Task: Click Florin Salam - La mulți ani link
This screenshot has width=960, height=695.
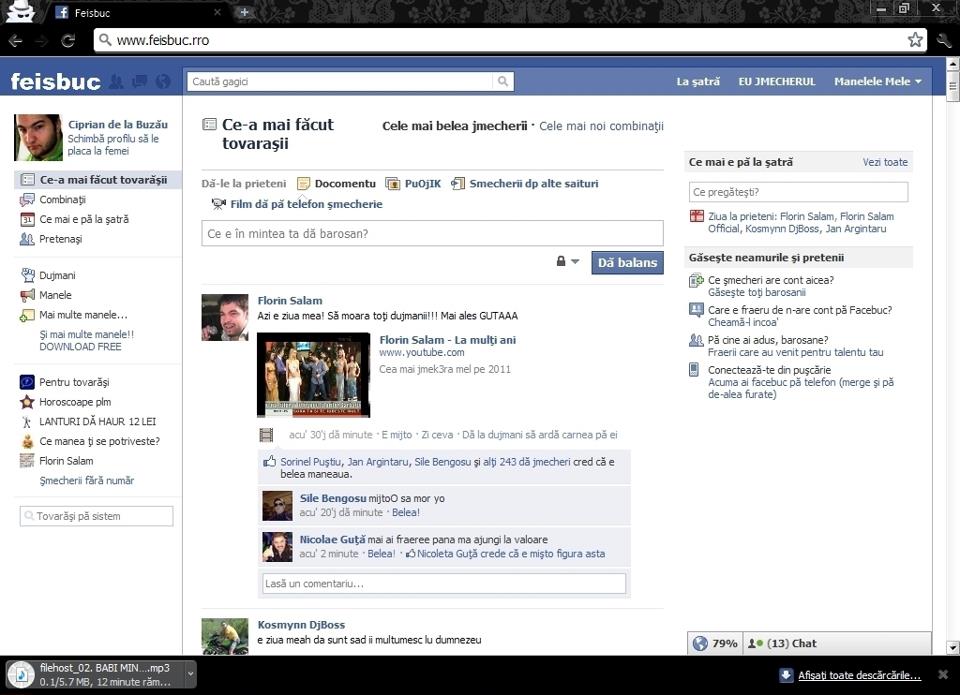Action: 448,340
